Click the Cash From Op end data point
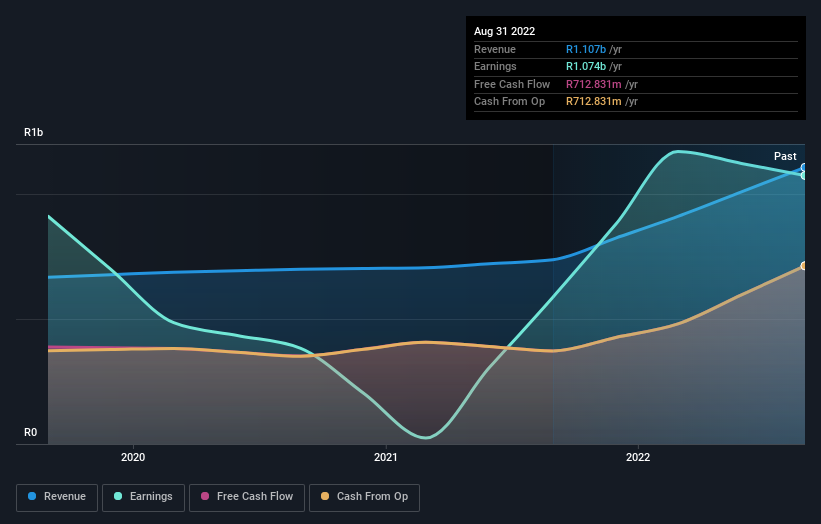This screenshot has height=524, width=821. click(x=804, y=266)
